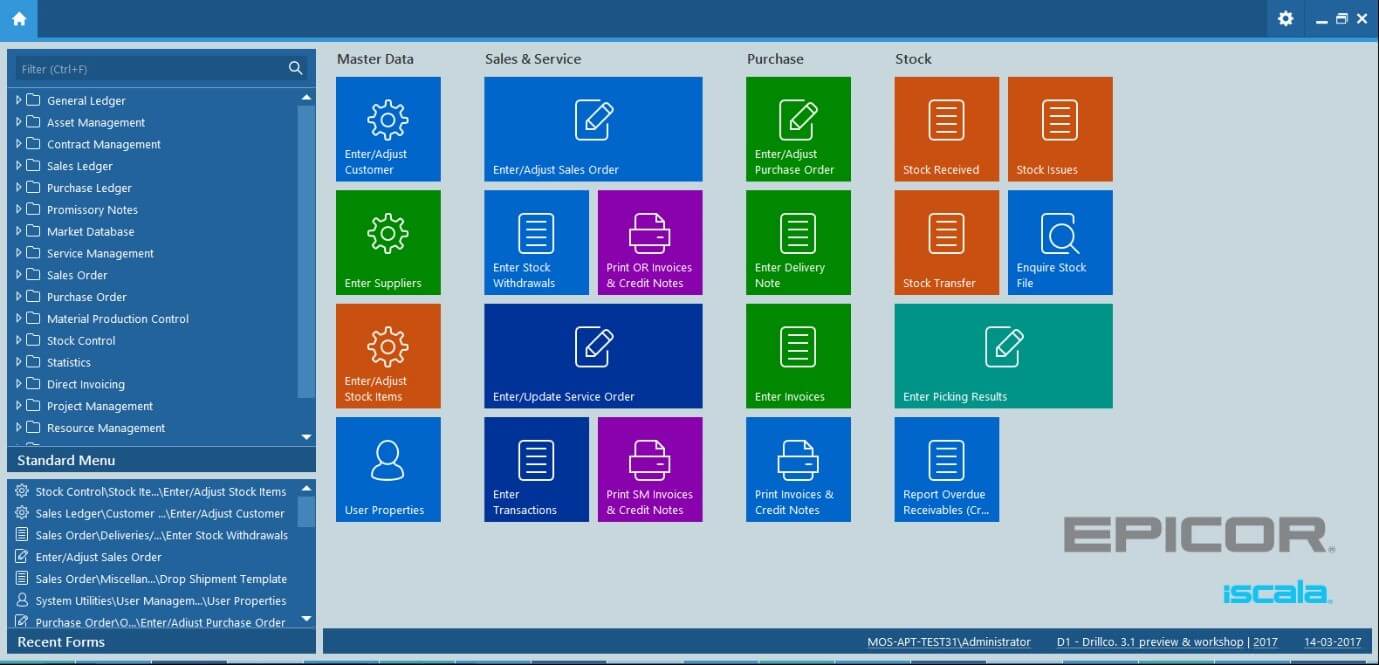Open the Enter/Adjust Stock Items tile

388,356
